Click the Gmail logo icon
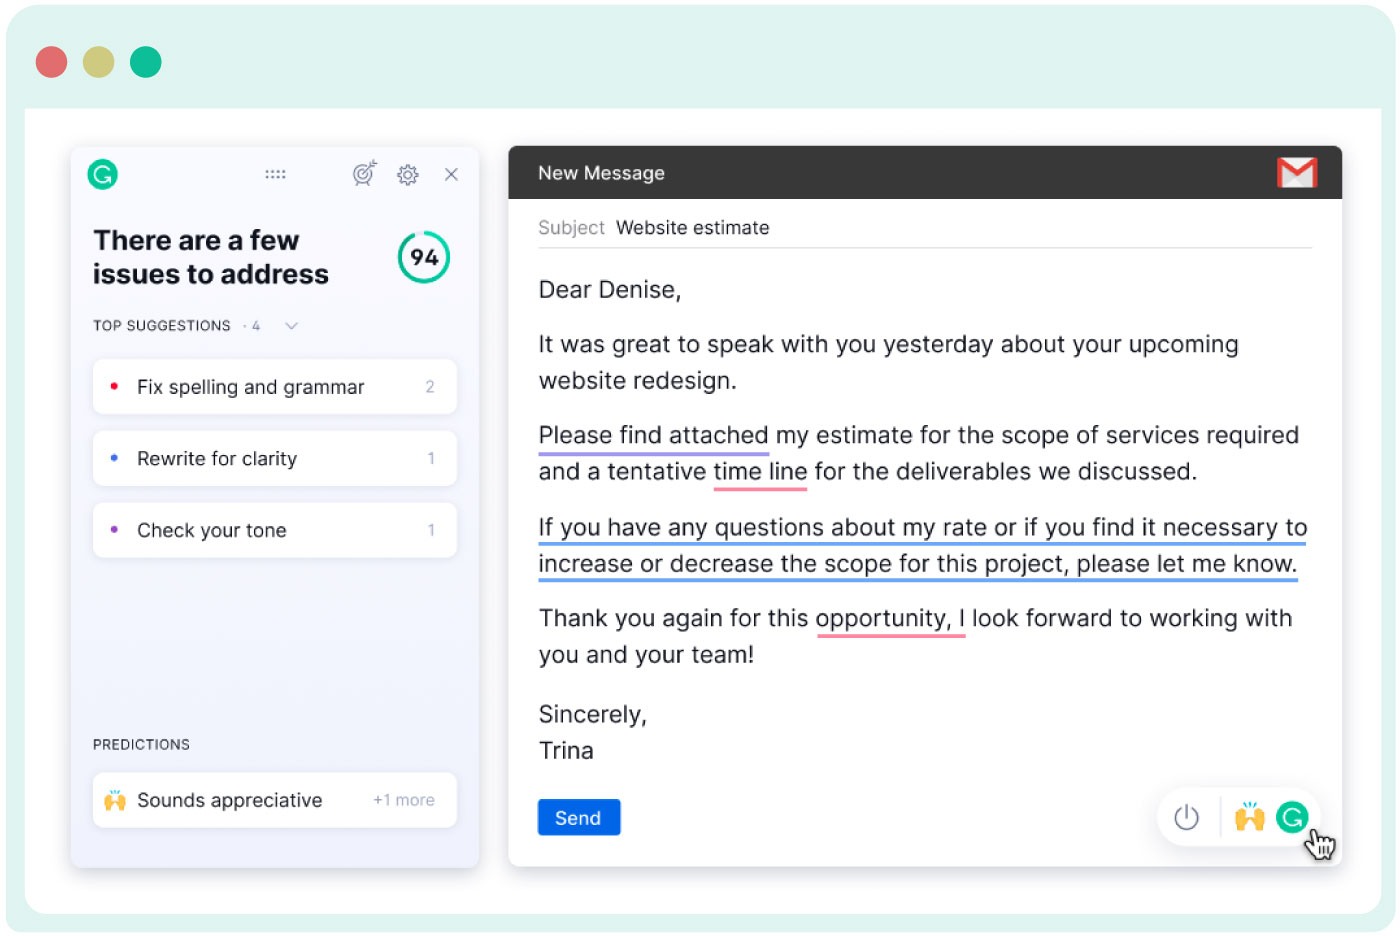Viewport: 1400px width, 936px height. [1296, 173]
